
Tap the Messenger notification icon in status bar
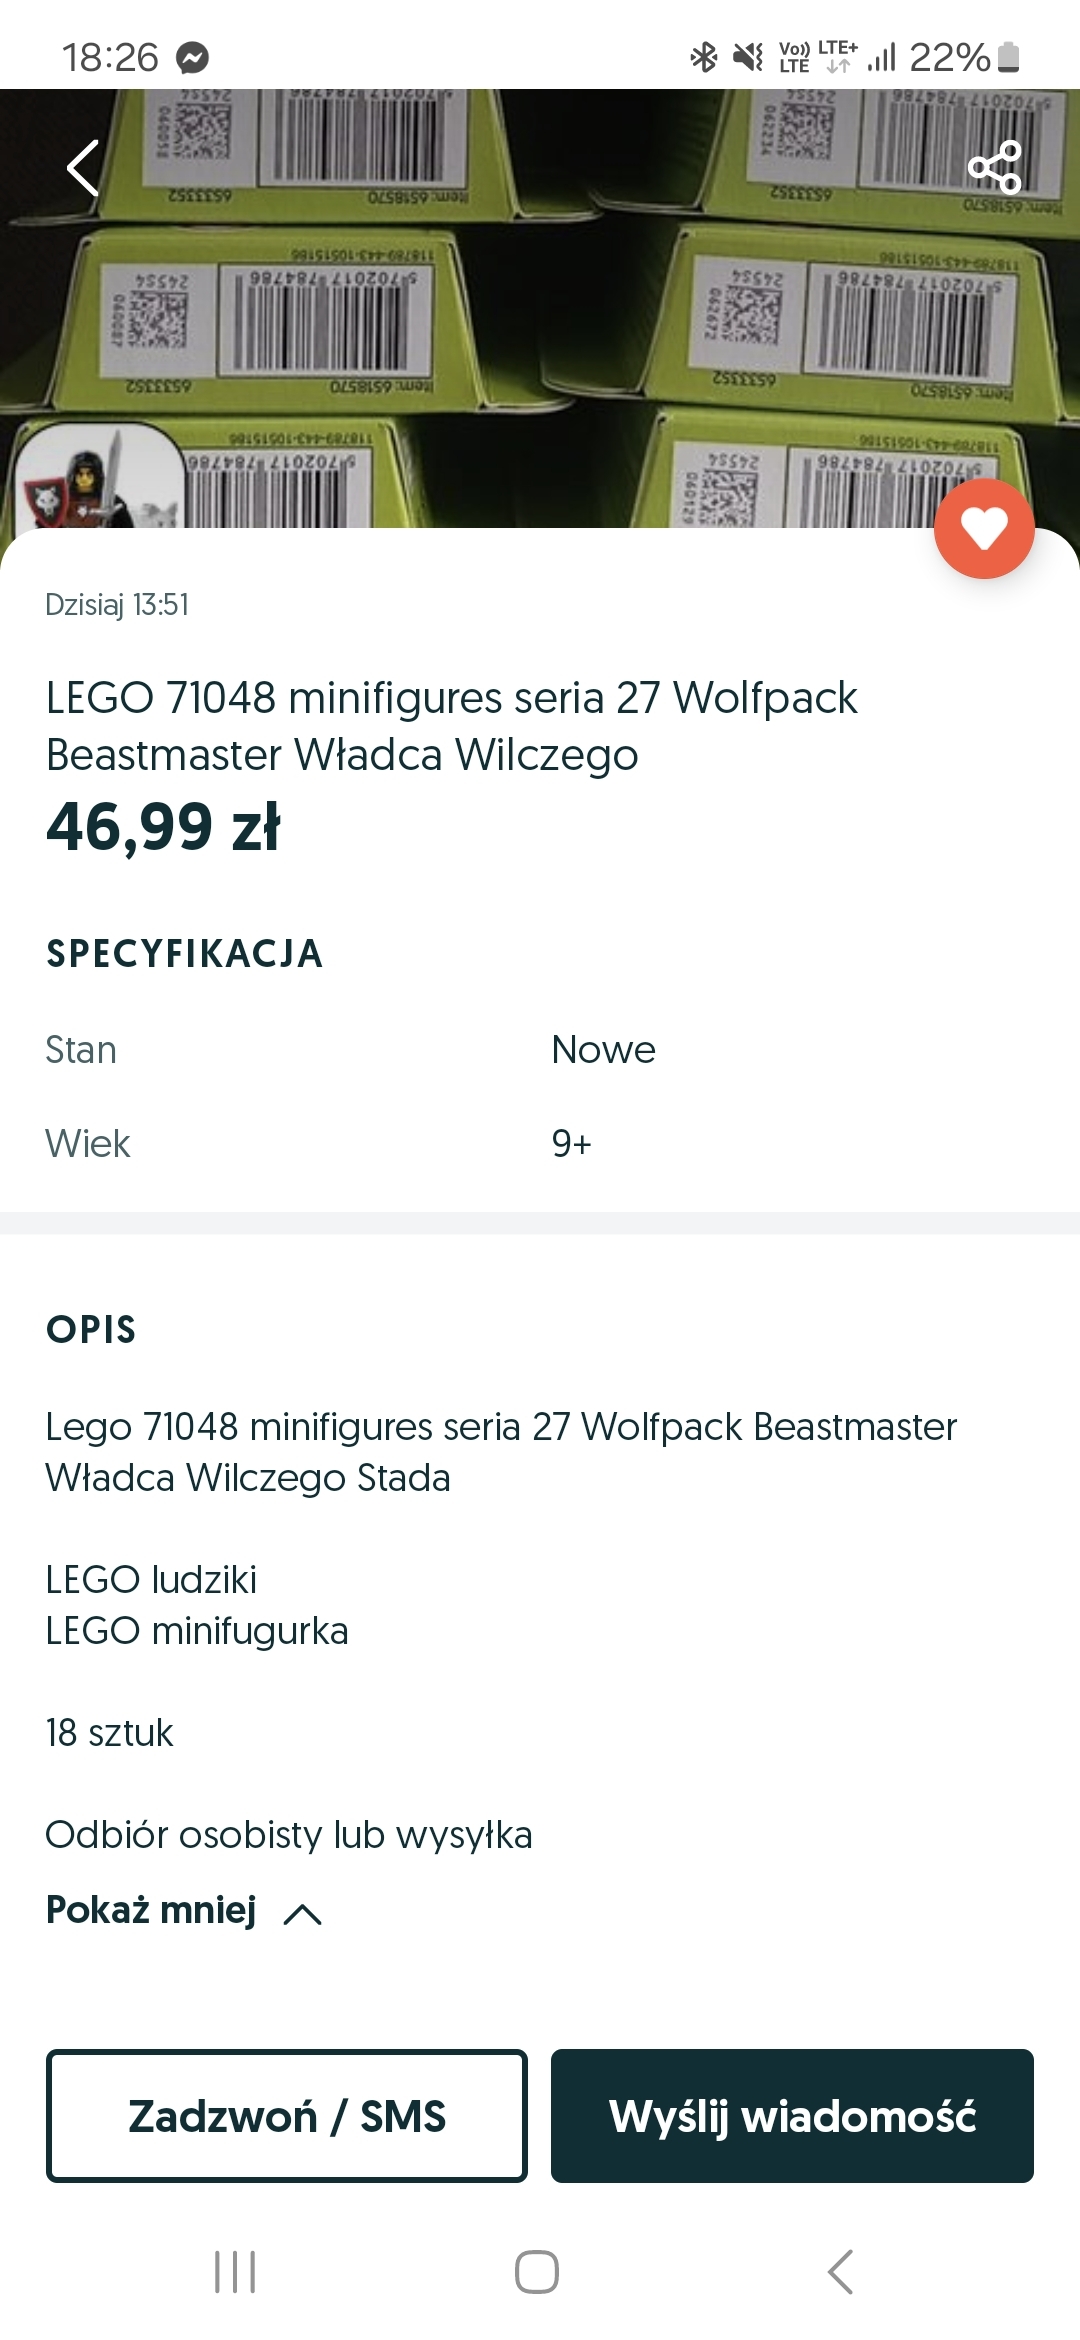click(192, 58)
